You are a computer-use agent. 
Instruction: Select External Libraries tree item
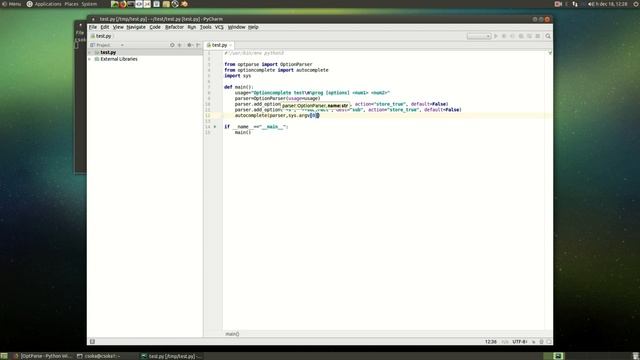tap(119, 59)
